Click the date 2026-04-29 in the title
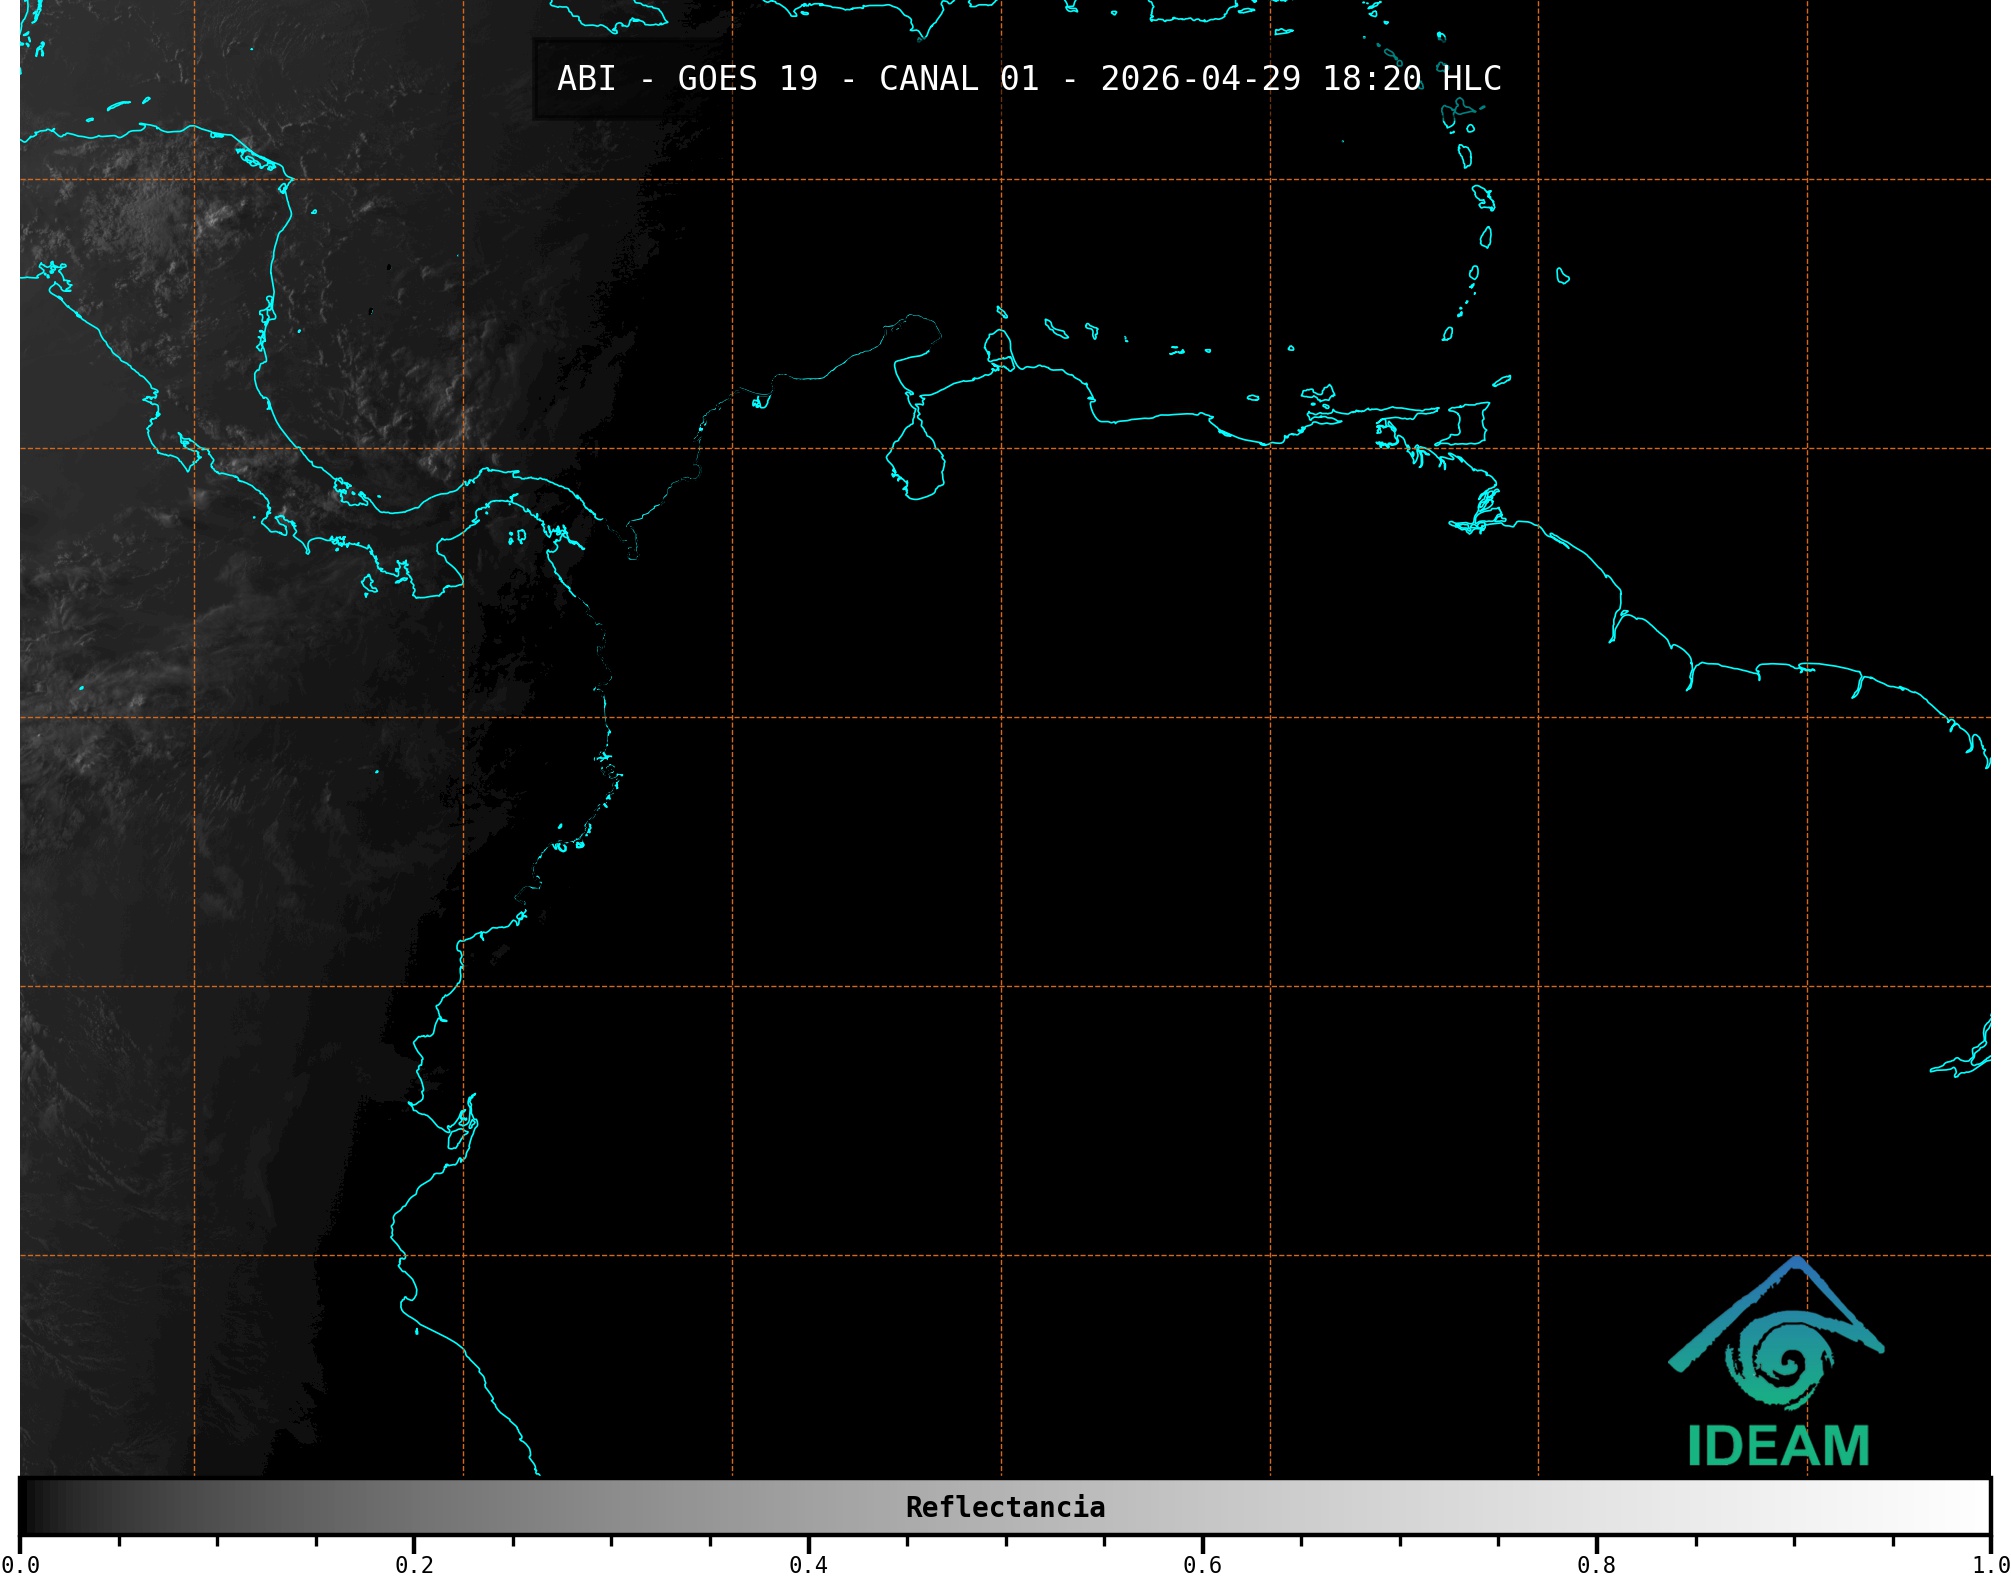 1200,79
